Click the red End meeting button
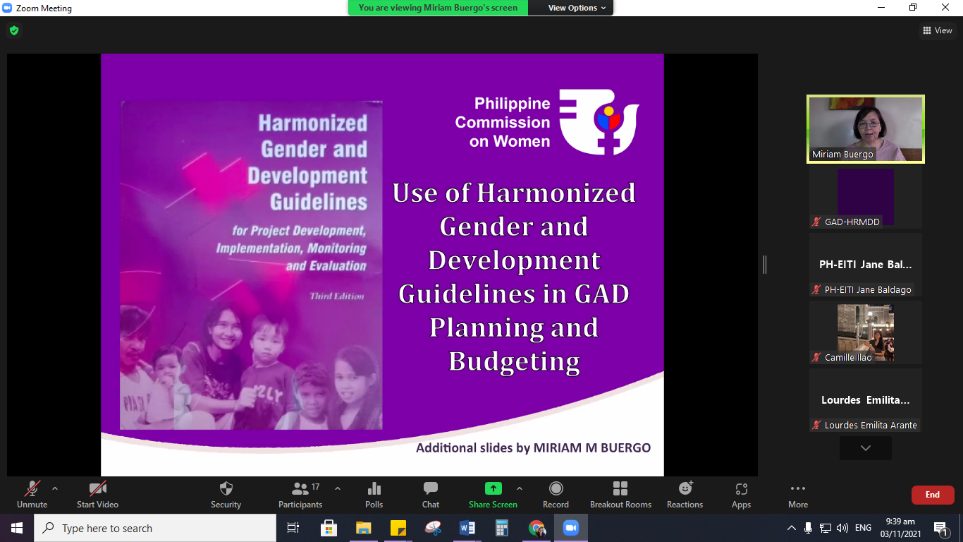 (932, 495)
